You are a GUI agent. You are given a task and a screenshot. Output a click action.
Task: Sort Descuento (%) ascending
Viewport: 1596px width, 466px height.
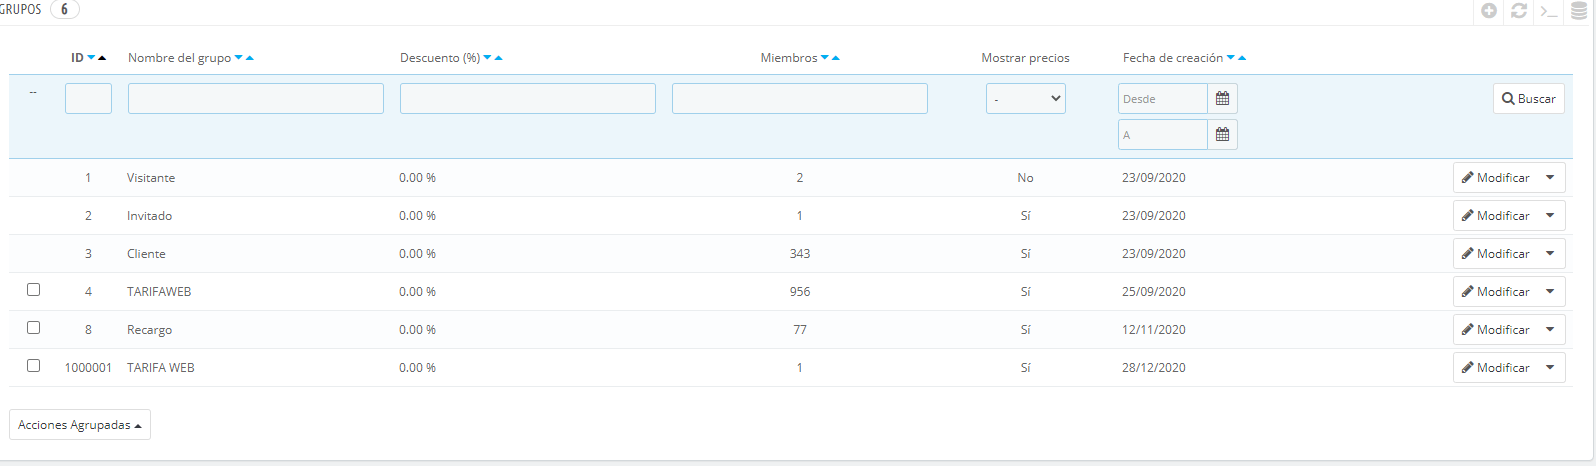click(x=498, y=58)
